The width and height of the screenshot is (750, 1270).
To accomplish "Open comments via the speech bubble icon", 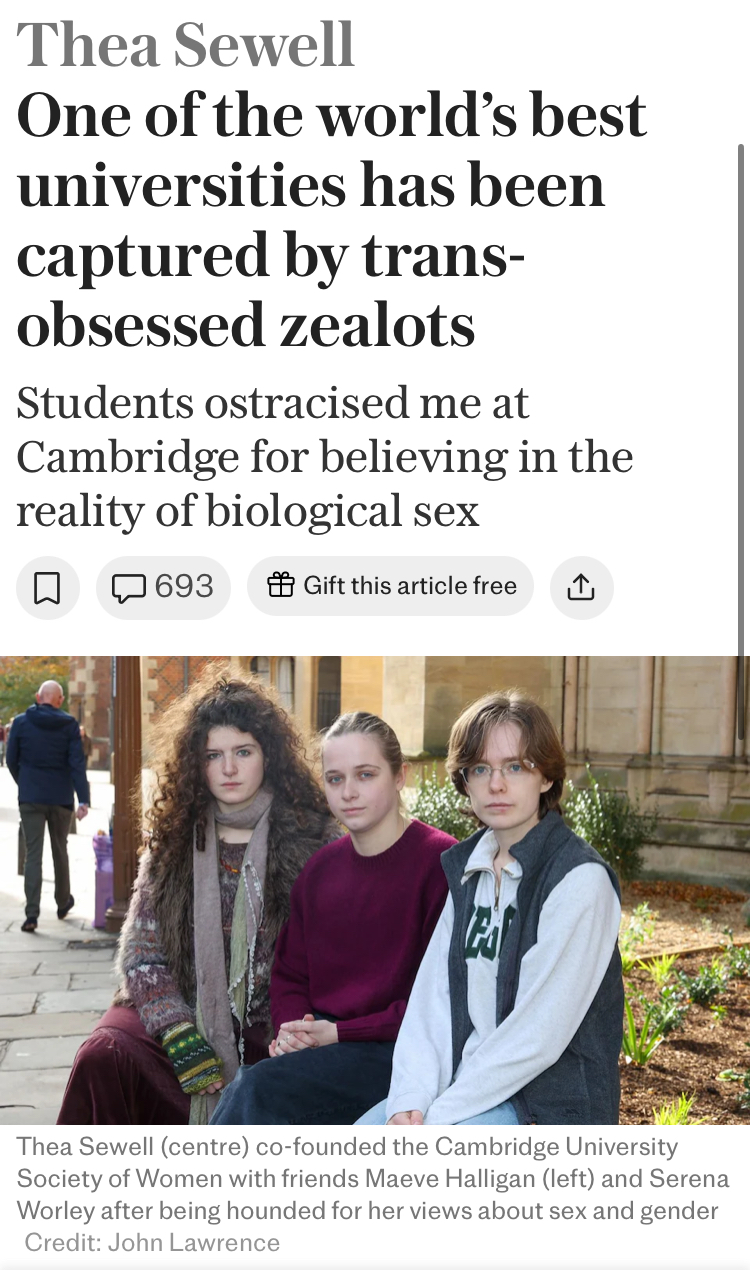I will coord(128,587).
